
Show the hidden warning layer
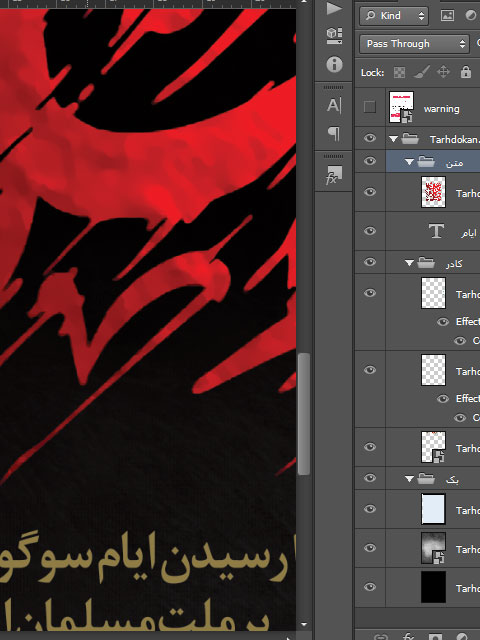click(x=370, y=107)
